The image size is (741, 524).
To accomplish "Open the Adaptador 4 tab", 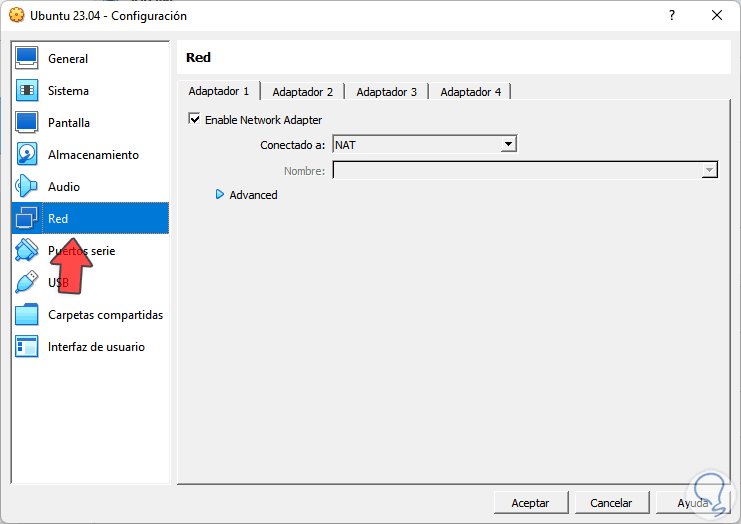I will click(470, 92).
